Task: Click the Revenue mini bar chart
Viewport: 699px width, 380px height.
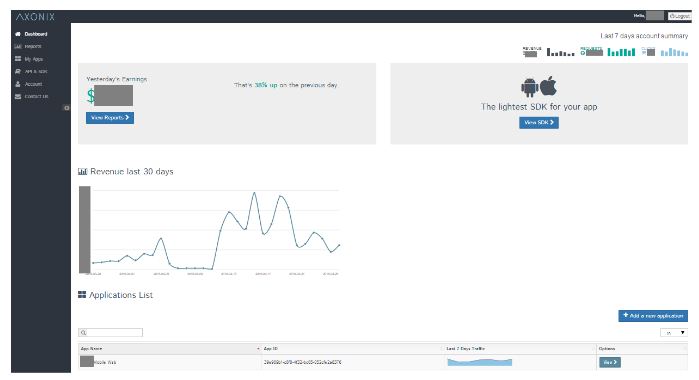Action: point(560,52)
